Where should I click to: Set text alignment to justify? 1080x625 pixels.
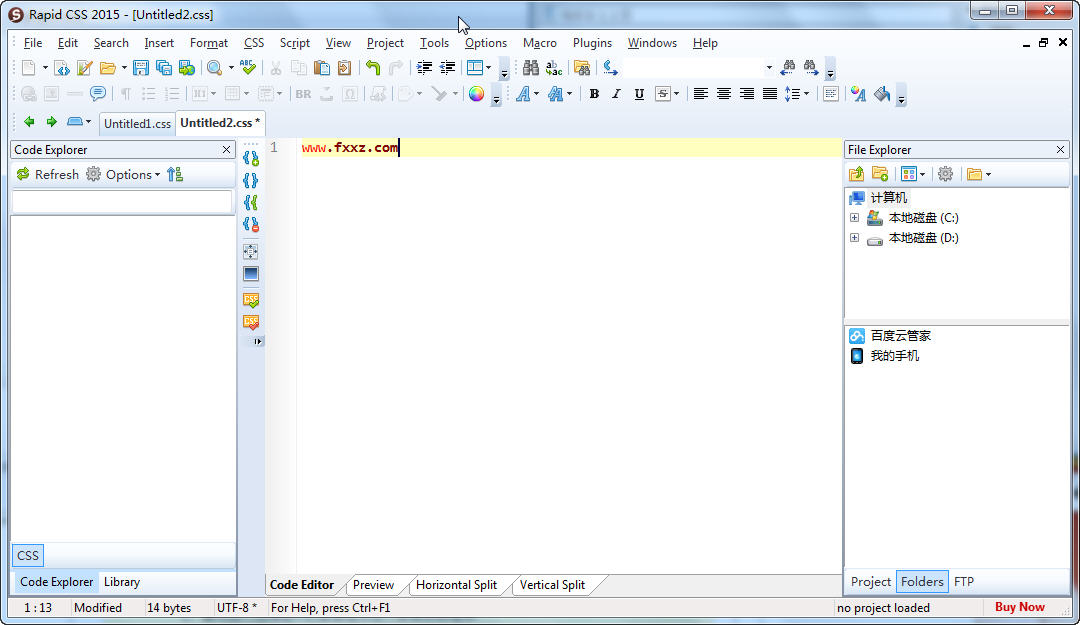click(x=770, y=94)
